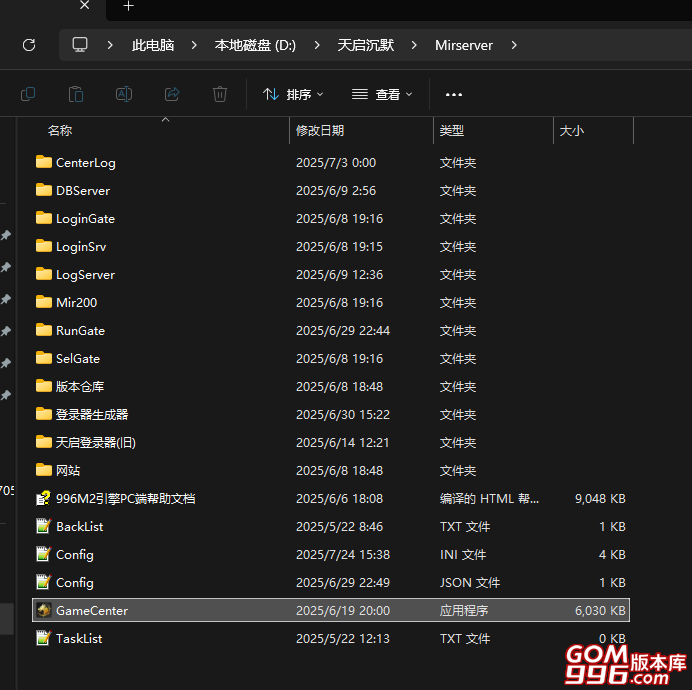This screenshot has height=690, width=692.
Task: Select the Config JSON file
Action: [x=75, y=582]
